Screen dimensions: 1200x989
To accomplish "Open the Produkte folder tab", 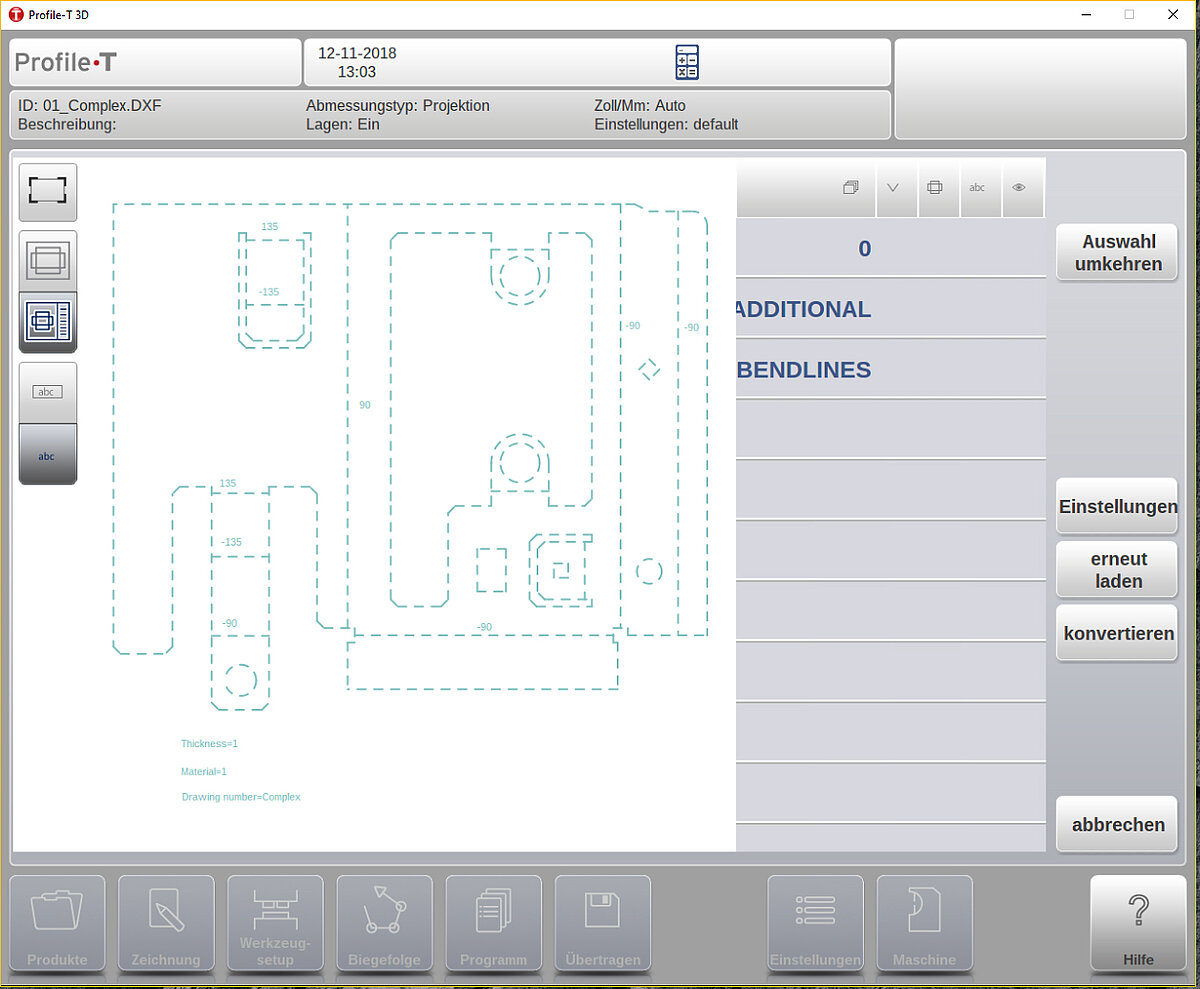I will pos(57,924).
